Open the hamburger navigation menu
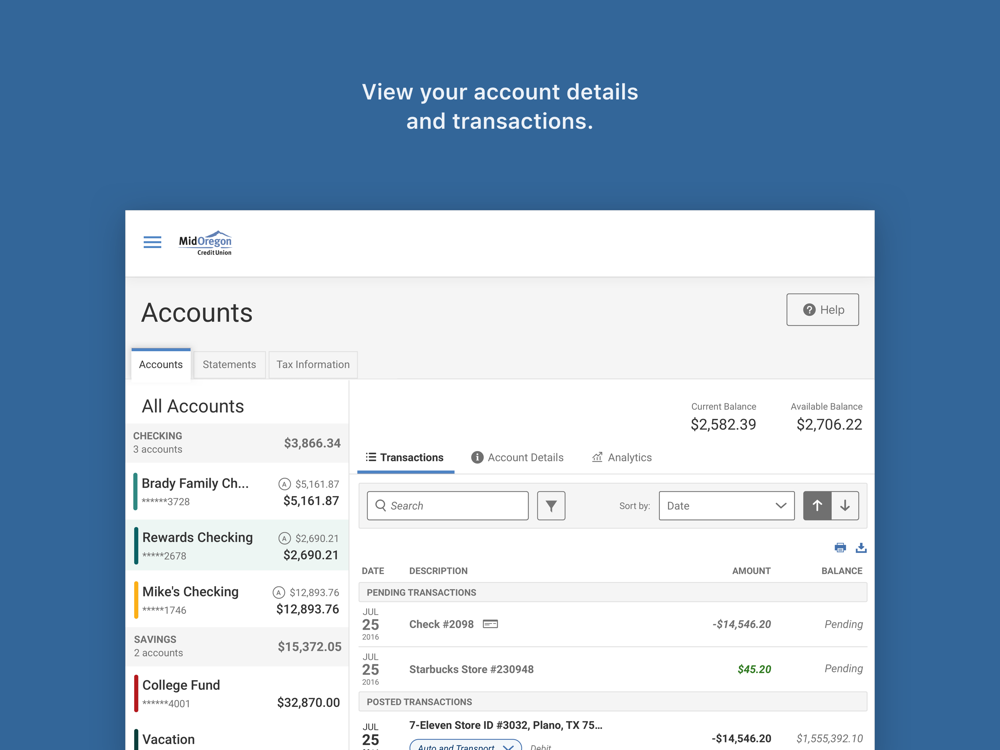 click(152, 242)
